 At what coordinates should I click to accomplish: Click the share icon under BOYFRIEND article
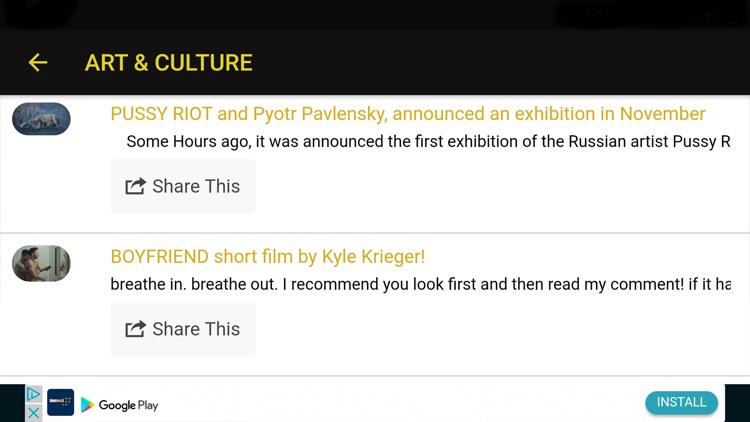click(x=135, y=329)
